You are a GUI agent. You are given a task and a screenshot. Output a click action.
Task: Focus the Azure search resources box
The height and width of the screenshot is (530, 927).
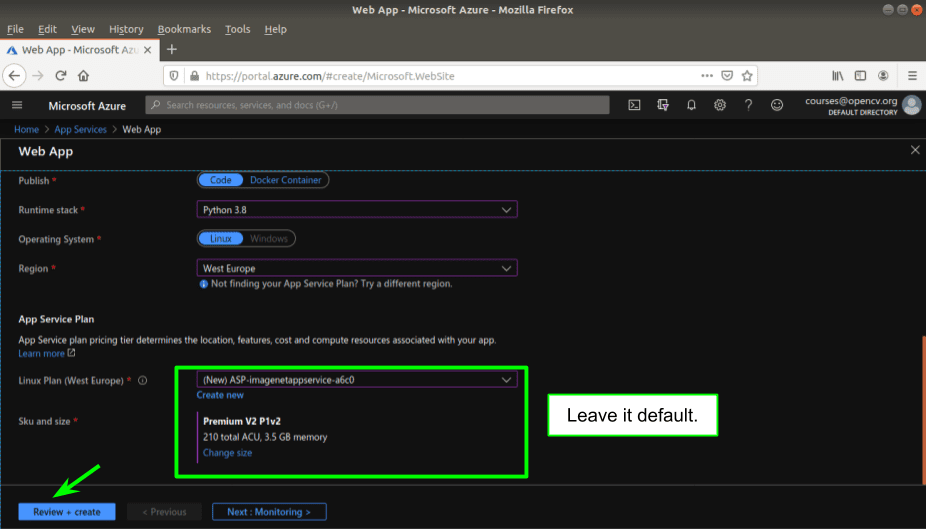pyautogui.click(x=377, y=105)
